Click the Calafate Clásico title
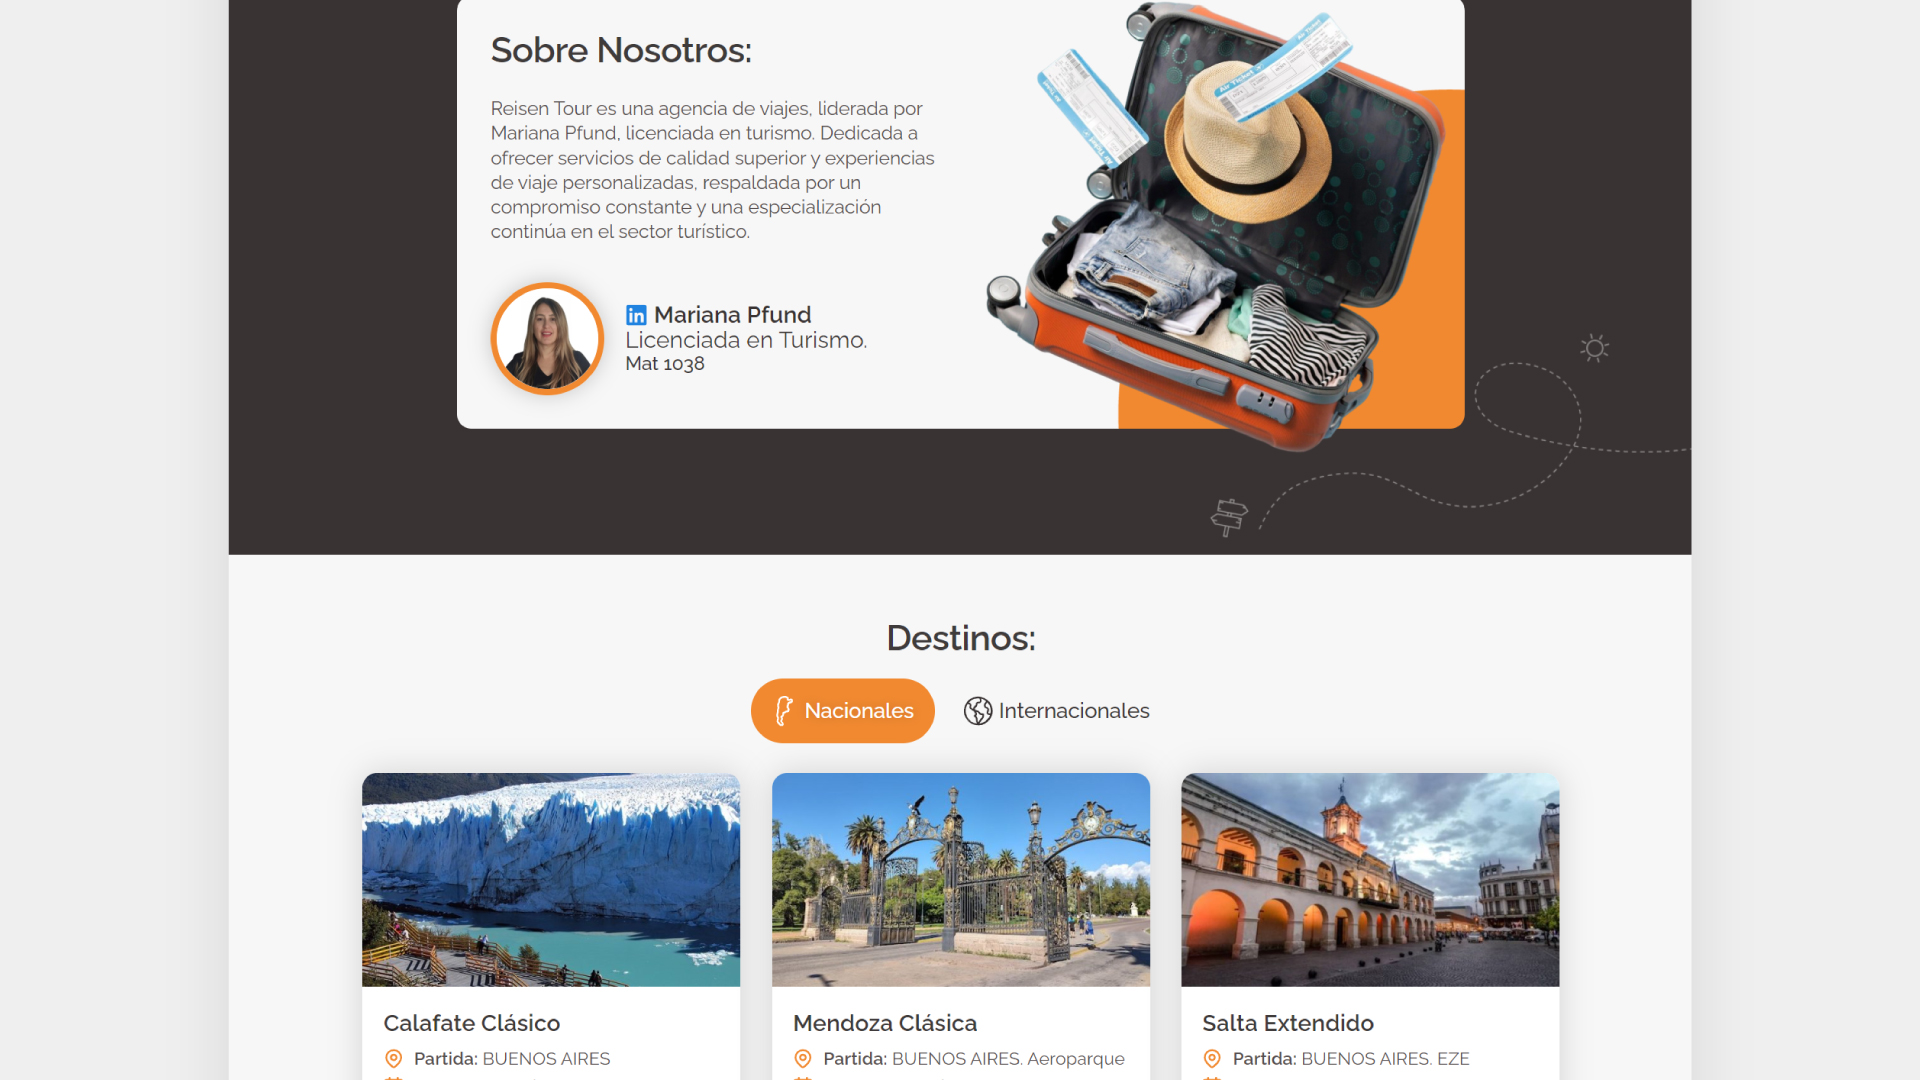Image resolution: width=1920 pixels, height=1080 pixels. pos(472,1023)
